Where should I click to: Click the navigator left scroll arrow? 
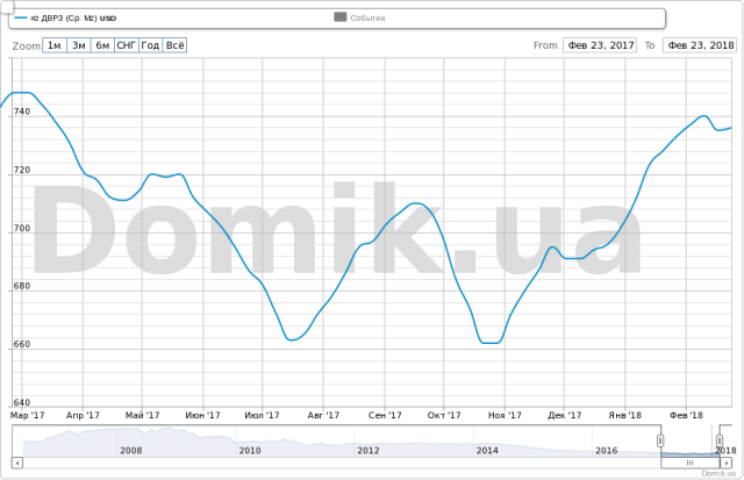tap(17, 462)
